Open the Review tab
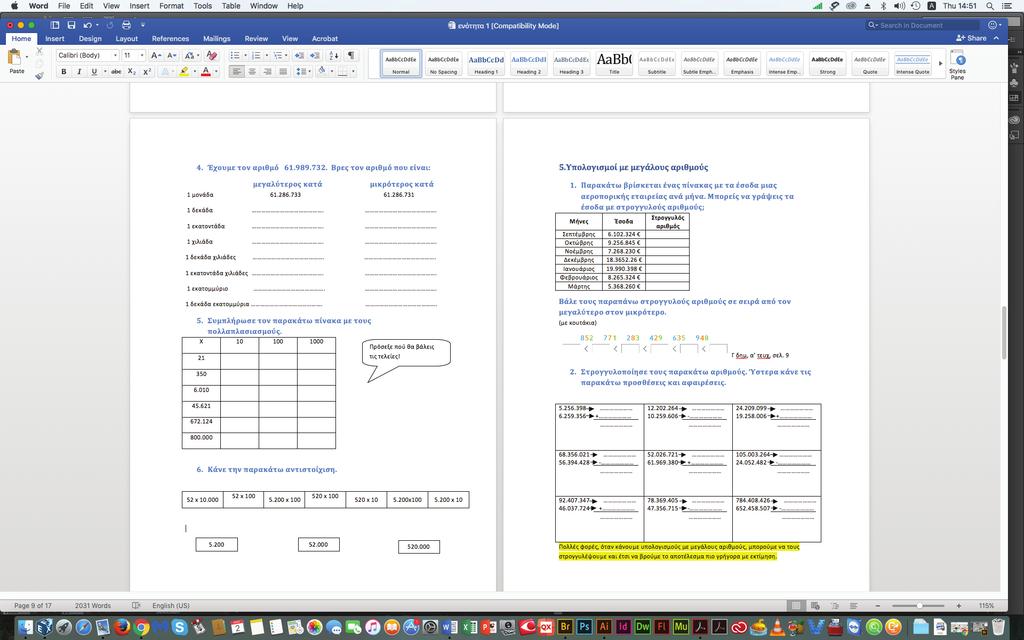 (x=256, y=39)
